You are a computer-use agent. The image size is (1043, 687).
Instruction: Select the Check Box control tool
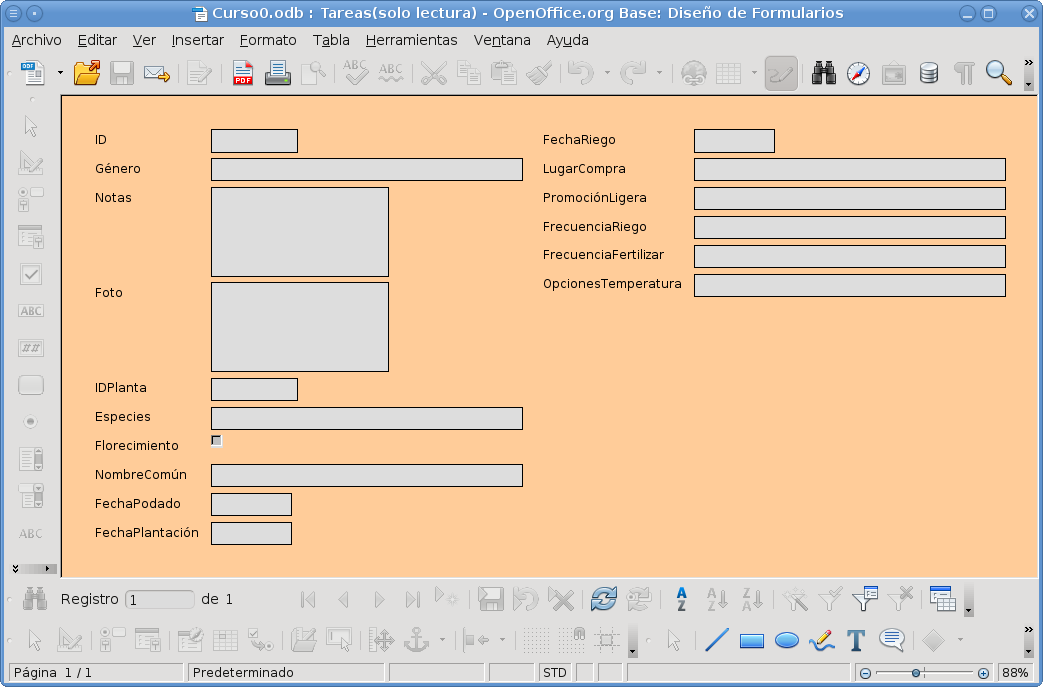[x=30, y=274]
